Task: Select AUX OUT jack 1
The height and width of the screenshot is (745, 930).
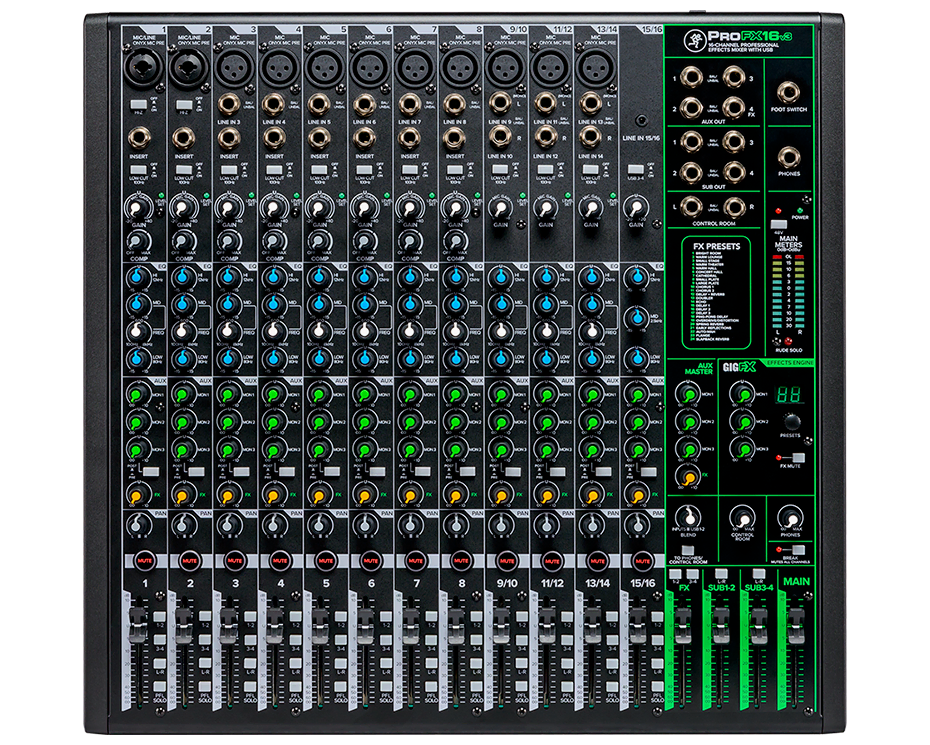Action: pos(691,77)
